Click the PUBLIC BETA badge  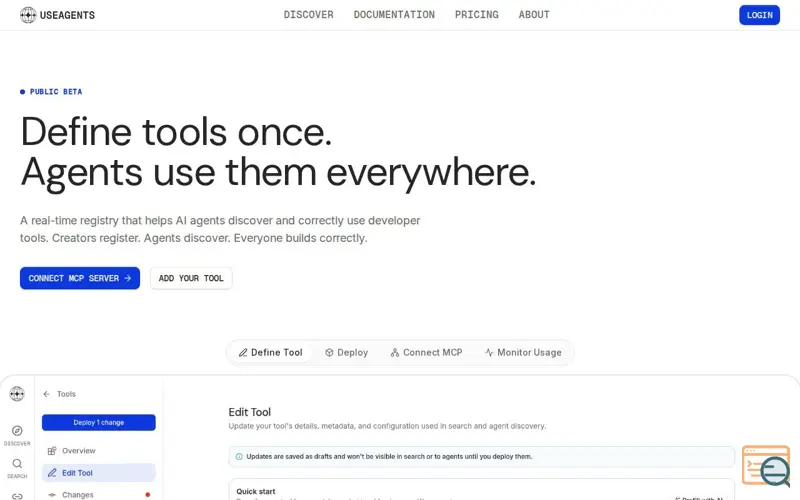[x=51, y=92]
